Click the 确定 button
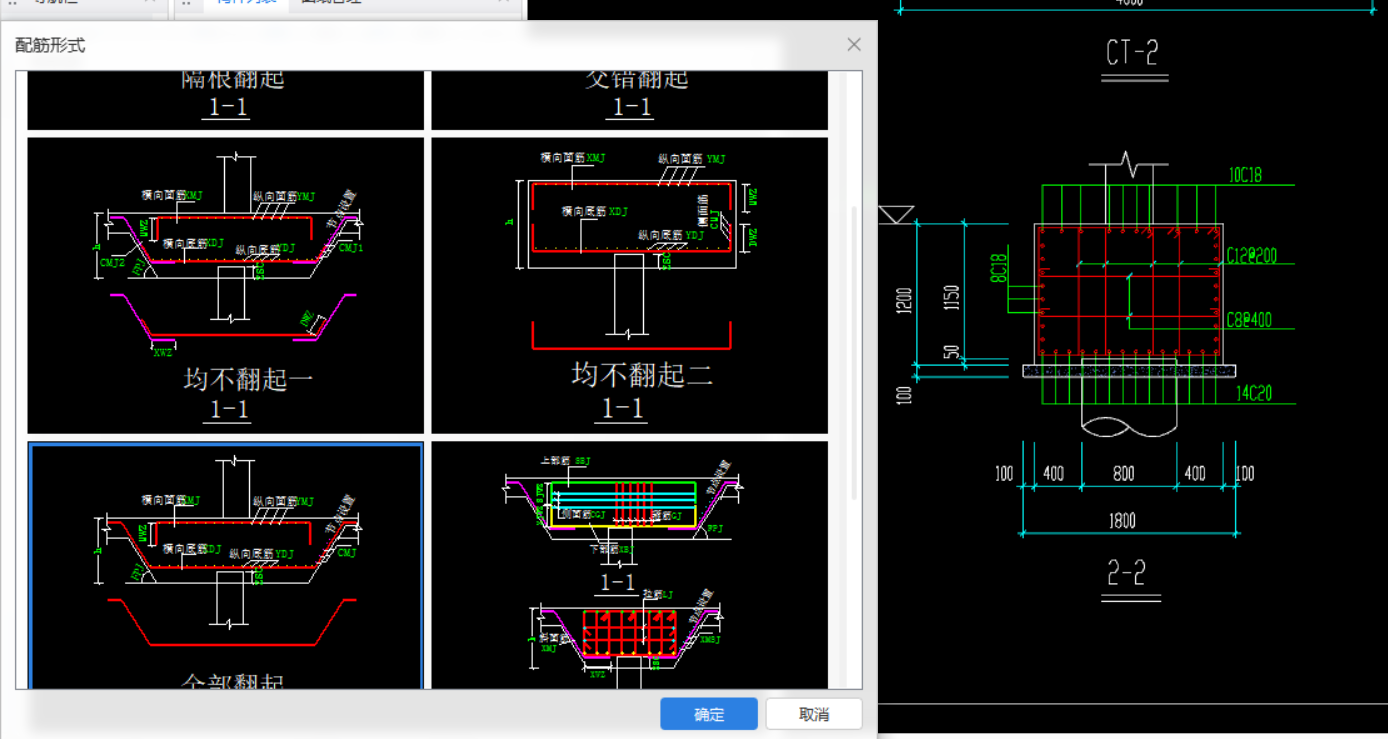 click(709, 714)
